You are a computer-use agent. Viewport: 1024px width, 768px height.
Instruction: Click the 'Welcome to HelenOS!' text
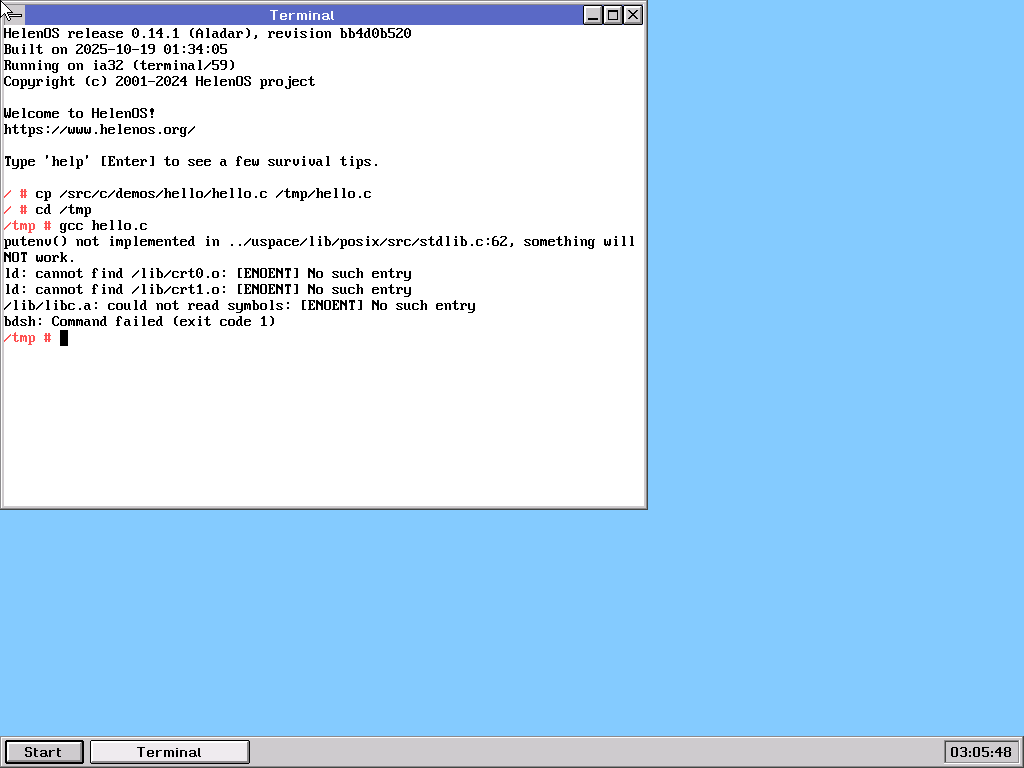click(x=79, y=114)
